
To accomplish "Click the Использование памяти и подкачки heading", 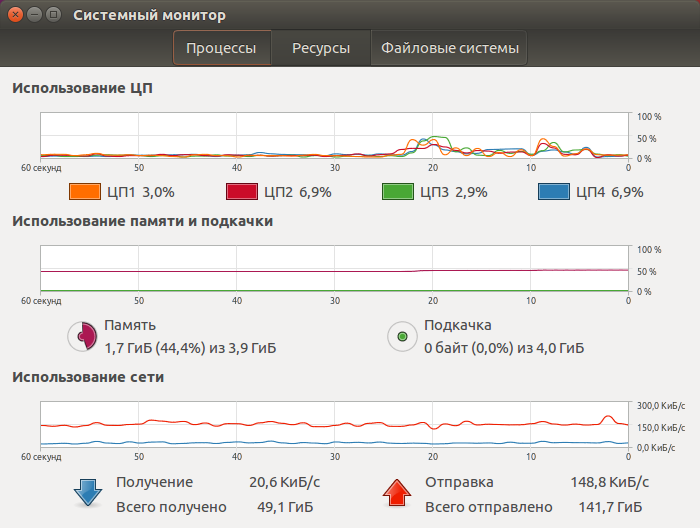I will click(x=142, y=221).
